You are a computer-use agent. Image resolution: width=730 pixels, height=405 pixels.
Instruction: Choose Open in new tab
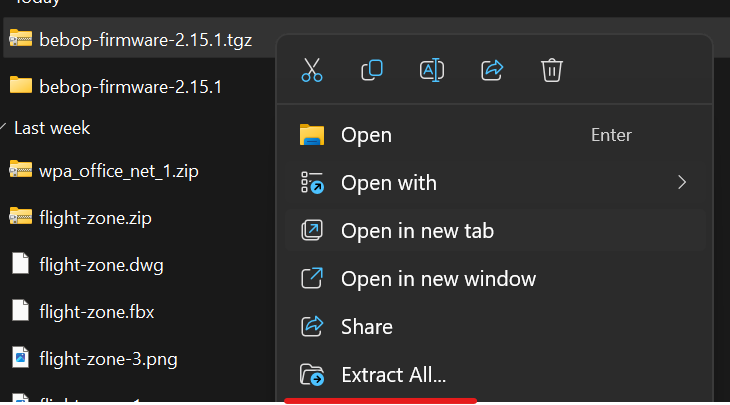[x=417, y=231]
